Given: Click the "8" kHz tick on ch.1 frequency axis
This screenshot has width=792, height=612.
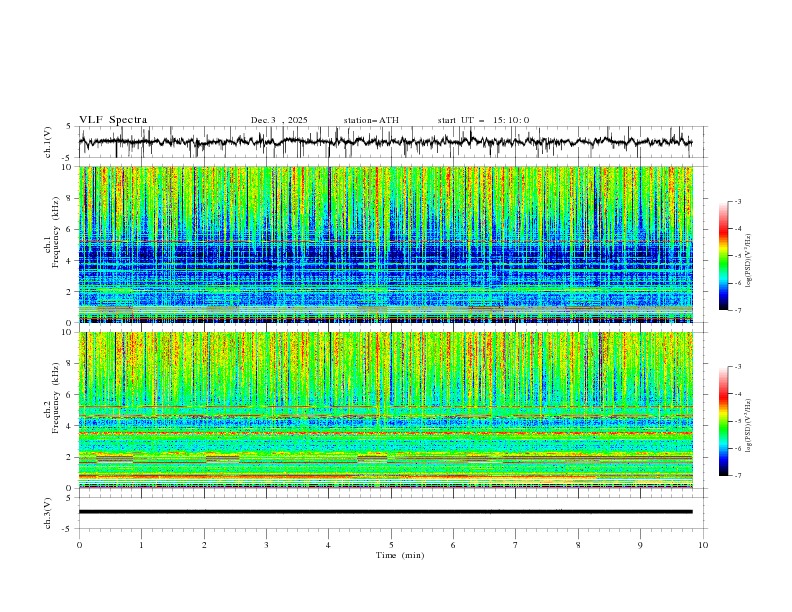Looking at the screenshot, I should click(70, 198).
